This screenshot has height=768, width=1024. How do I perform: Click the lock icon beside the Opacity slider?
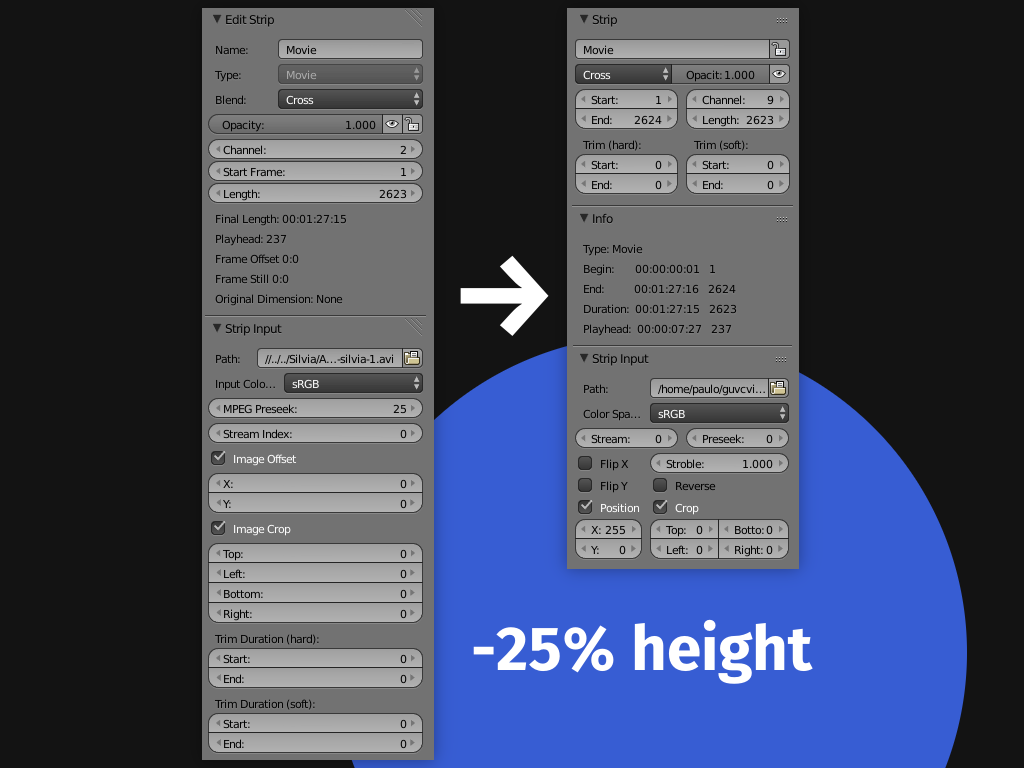click(412, 124)
